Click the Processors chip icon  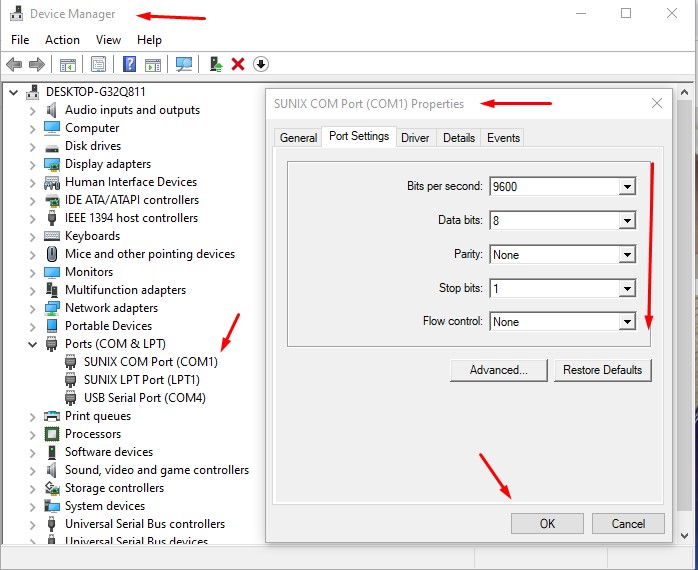tap(52, 434)
